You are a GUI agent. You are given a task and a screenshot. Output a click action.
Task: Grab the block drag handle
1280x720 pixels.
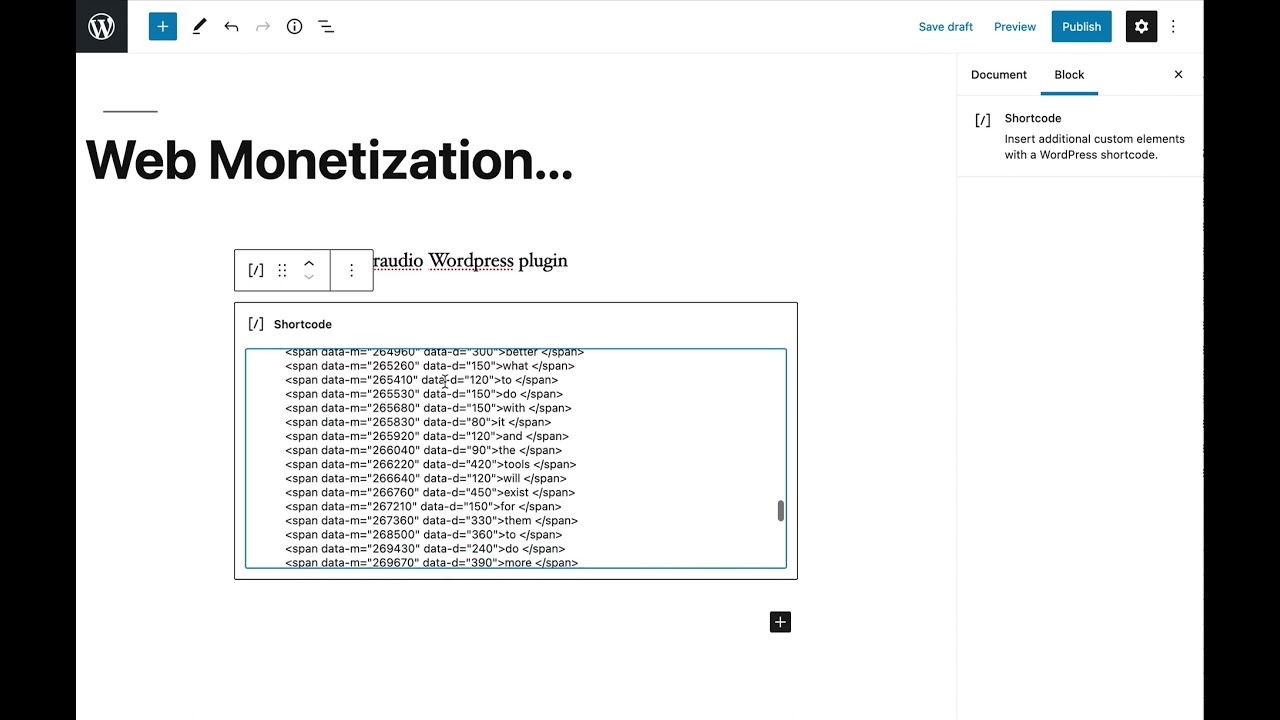pyautogui.click(x=282, y=270)
